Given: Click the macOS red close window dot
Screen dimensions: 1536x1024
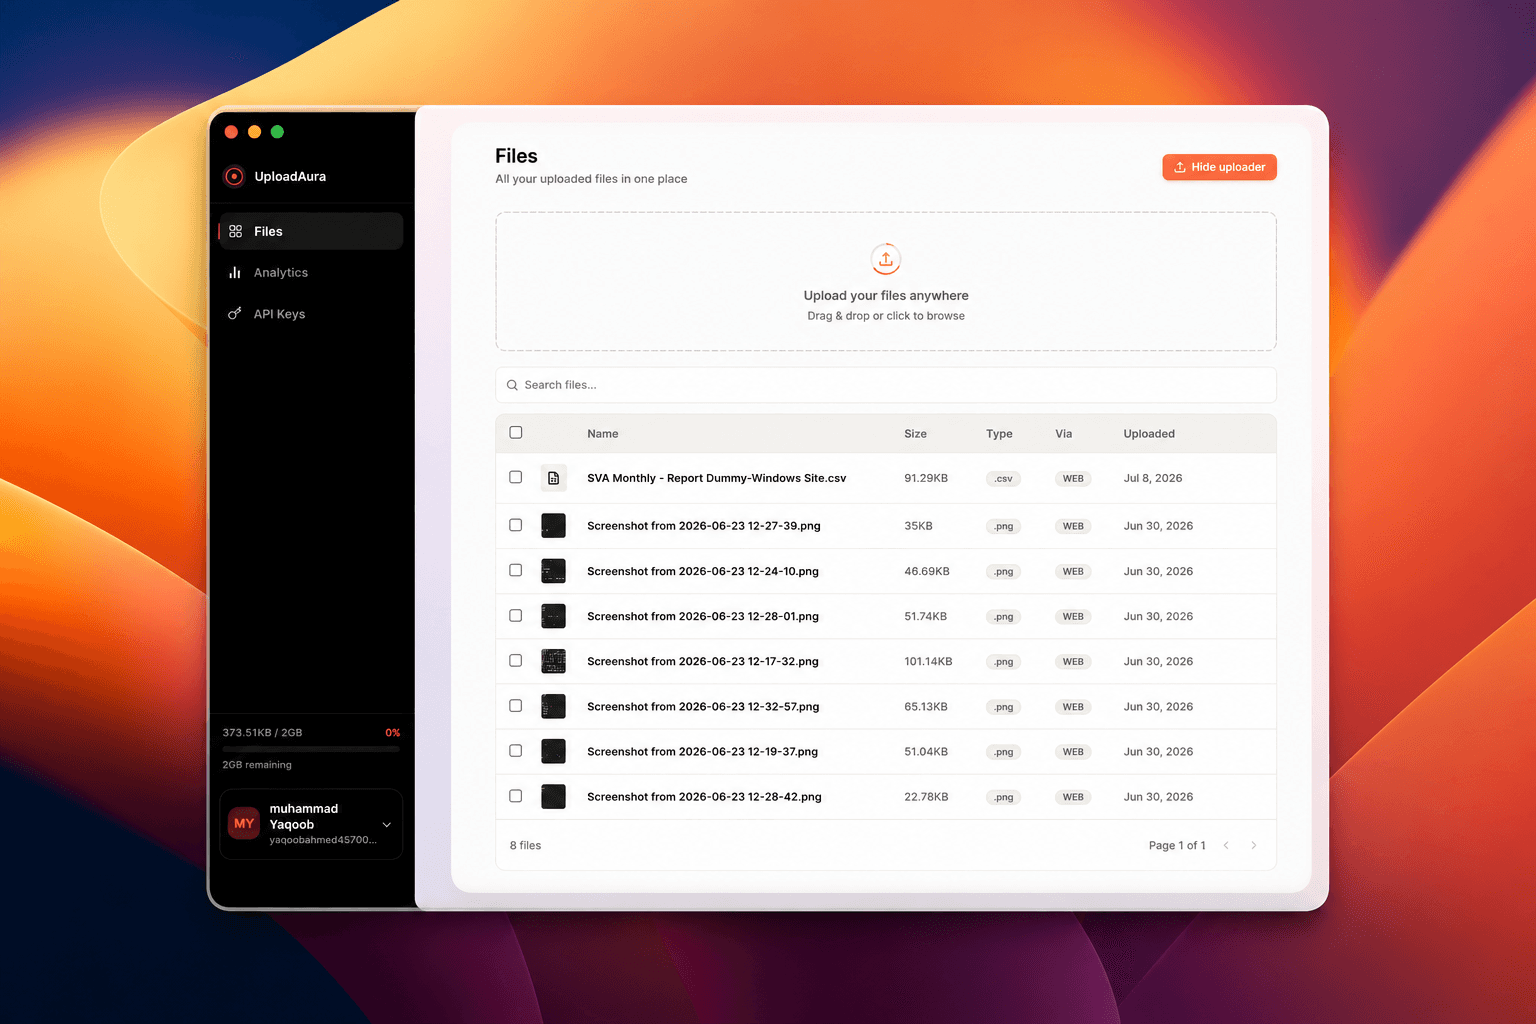Looking at the screenshot, I should tap(231, 132).
